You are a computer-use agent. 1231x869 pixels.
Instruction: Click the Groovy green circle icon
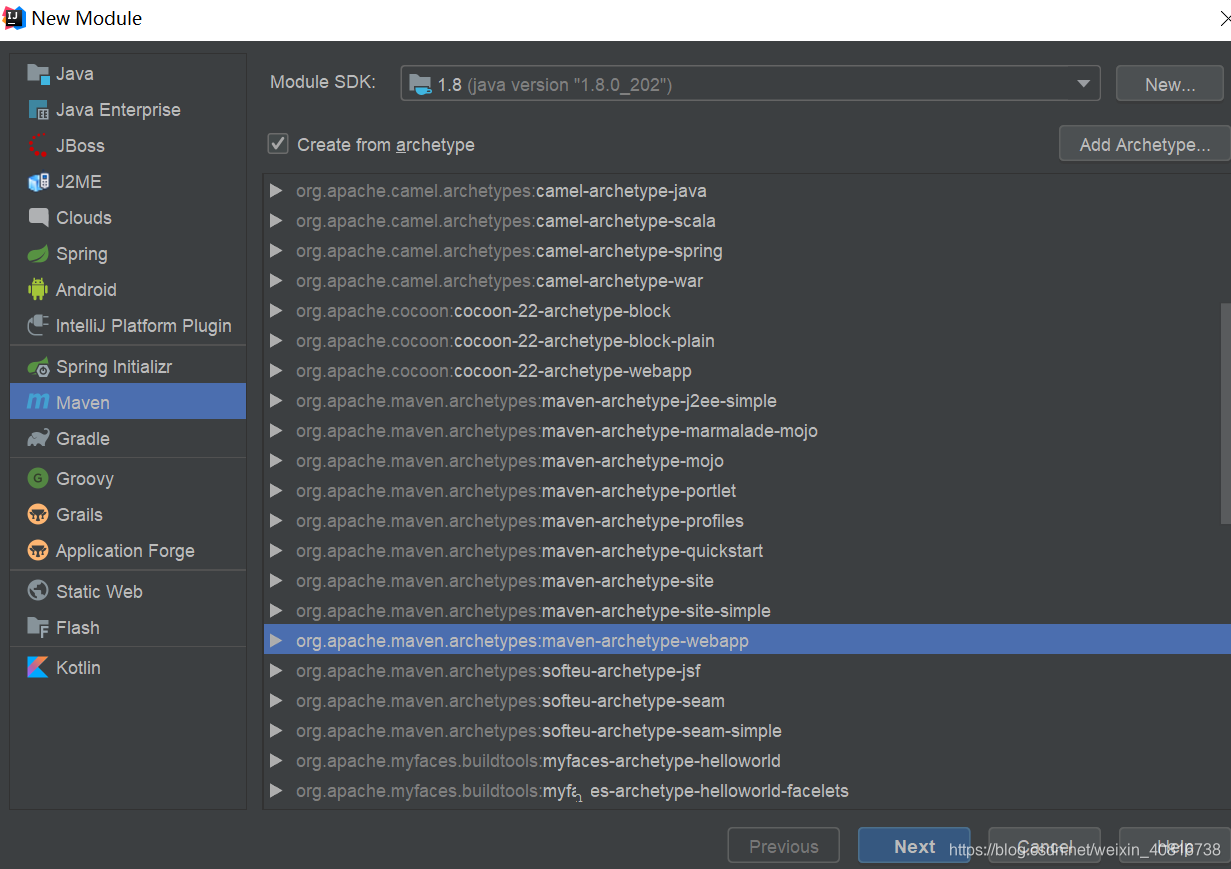tap(38, 479)
